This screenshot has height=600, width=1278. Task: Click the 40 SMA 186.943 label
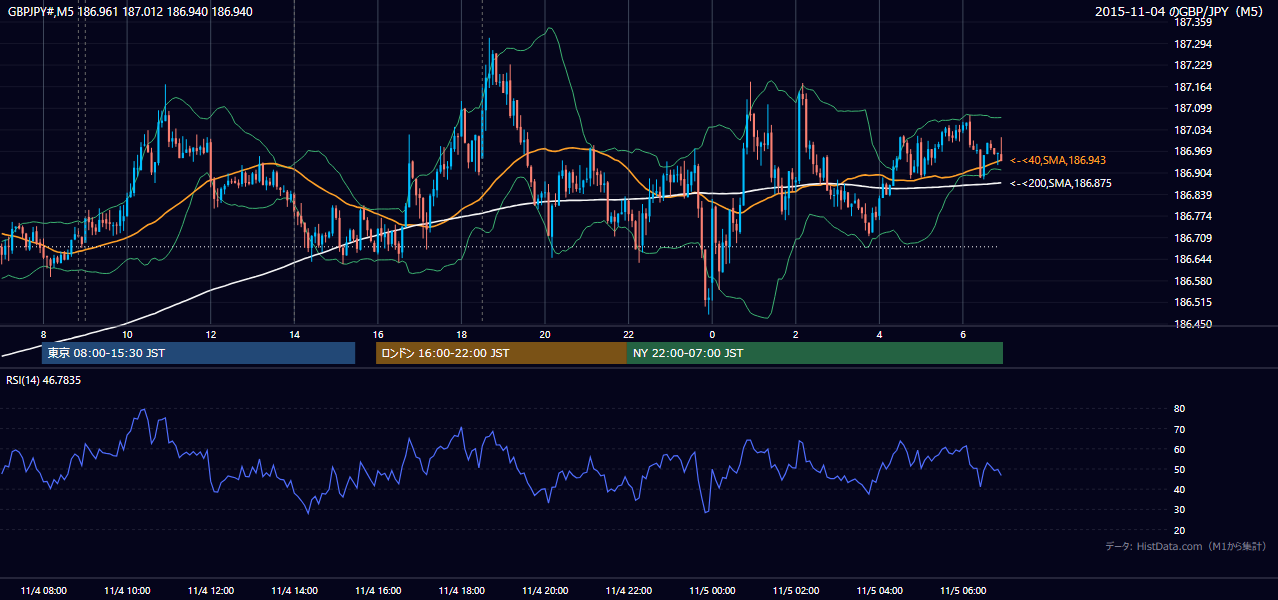click(x=1058, y=160)
